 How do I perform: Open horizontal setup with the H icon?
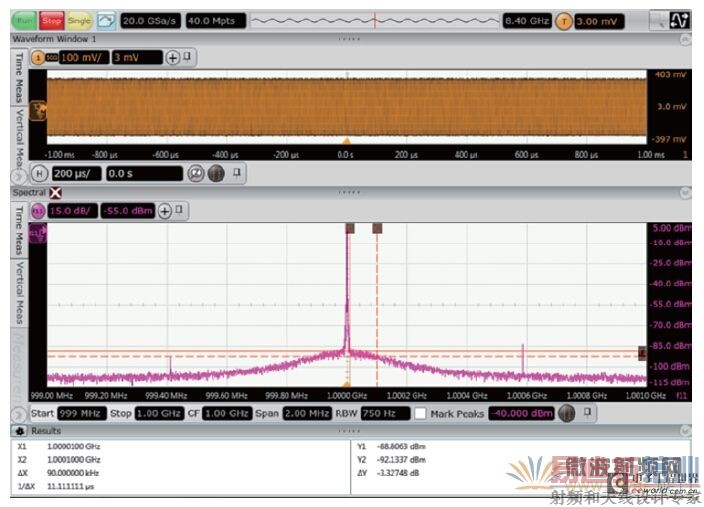pos(39,174)
